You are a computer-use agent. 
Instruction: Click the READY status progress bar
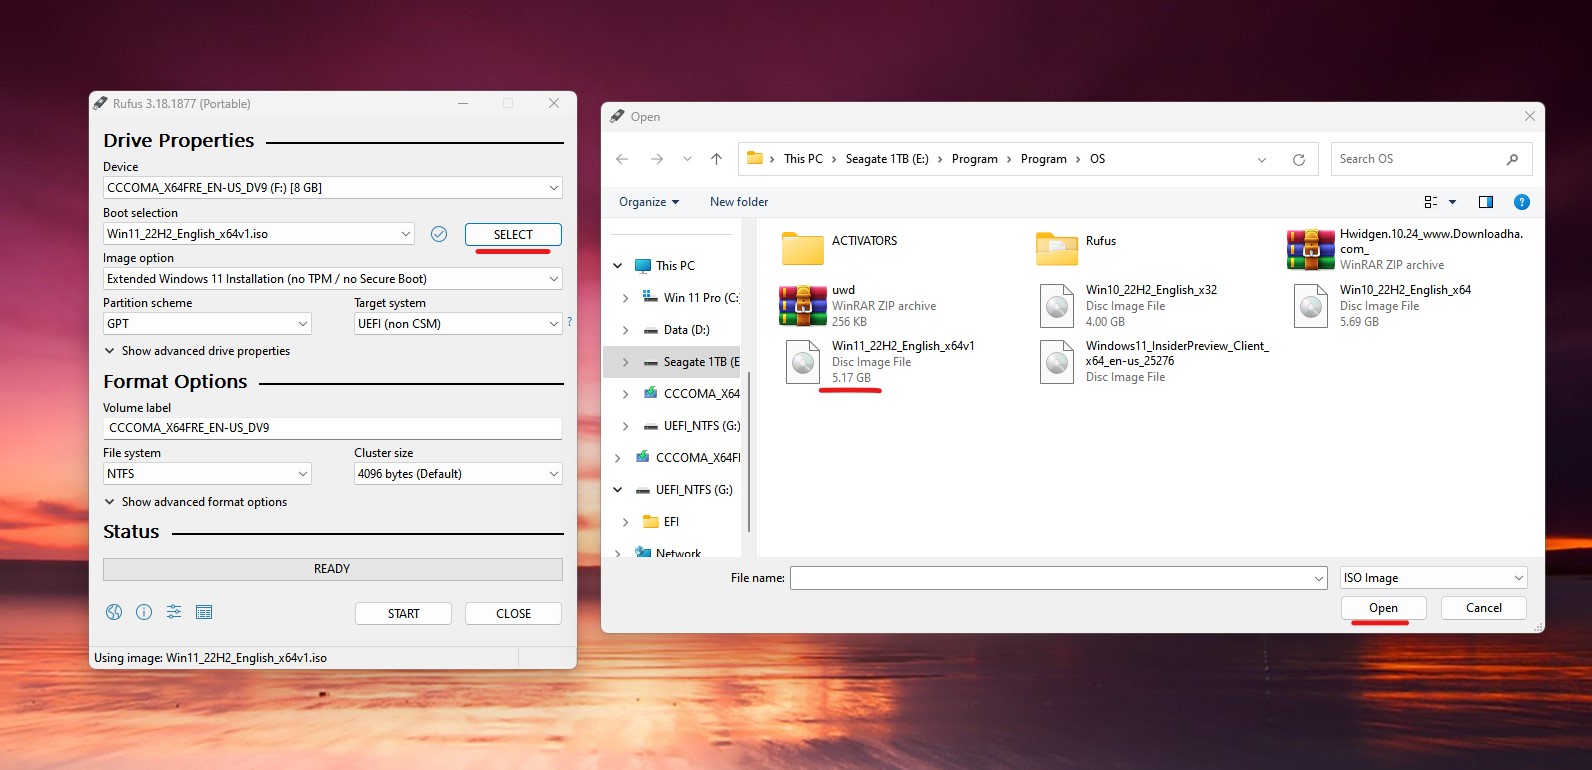pyautogui.click(x=333, y=569)
